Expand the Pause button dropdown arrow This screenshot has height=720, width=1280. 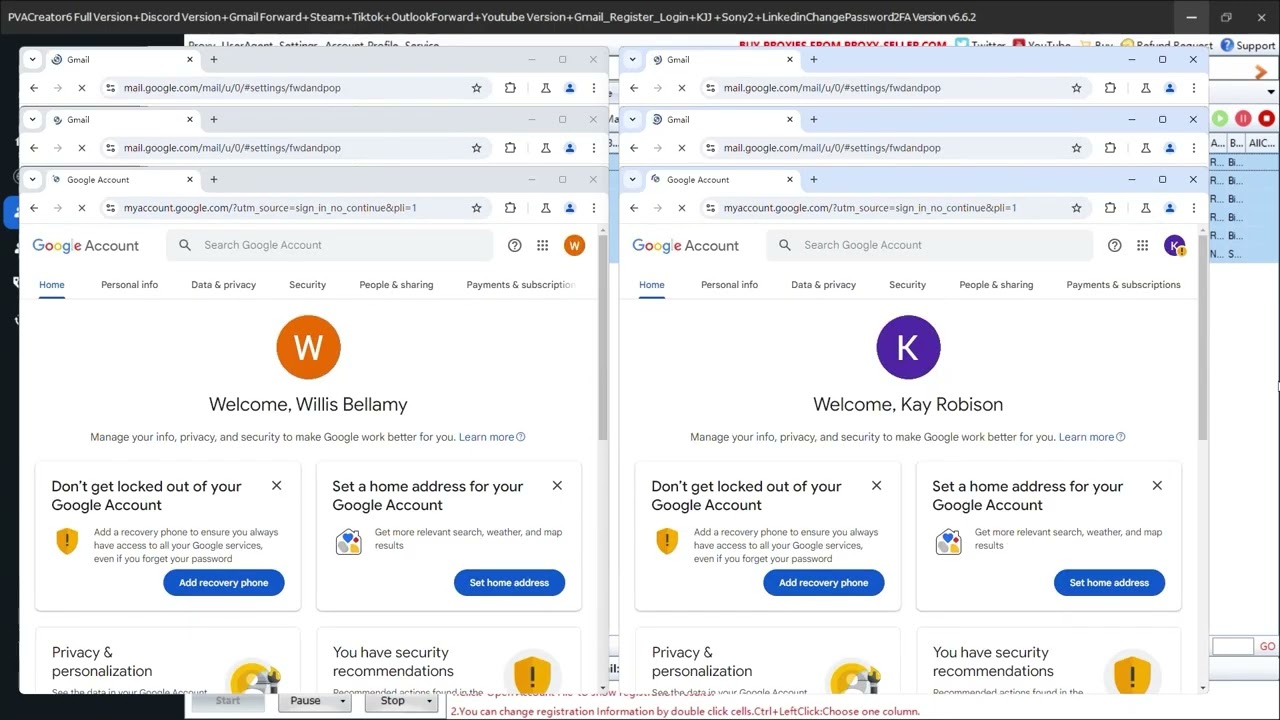342,701
